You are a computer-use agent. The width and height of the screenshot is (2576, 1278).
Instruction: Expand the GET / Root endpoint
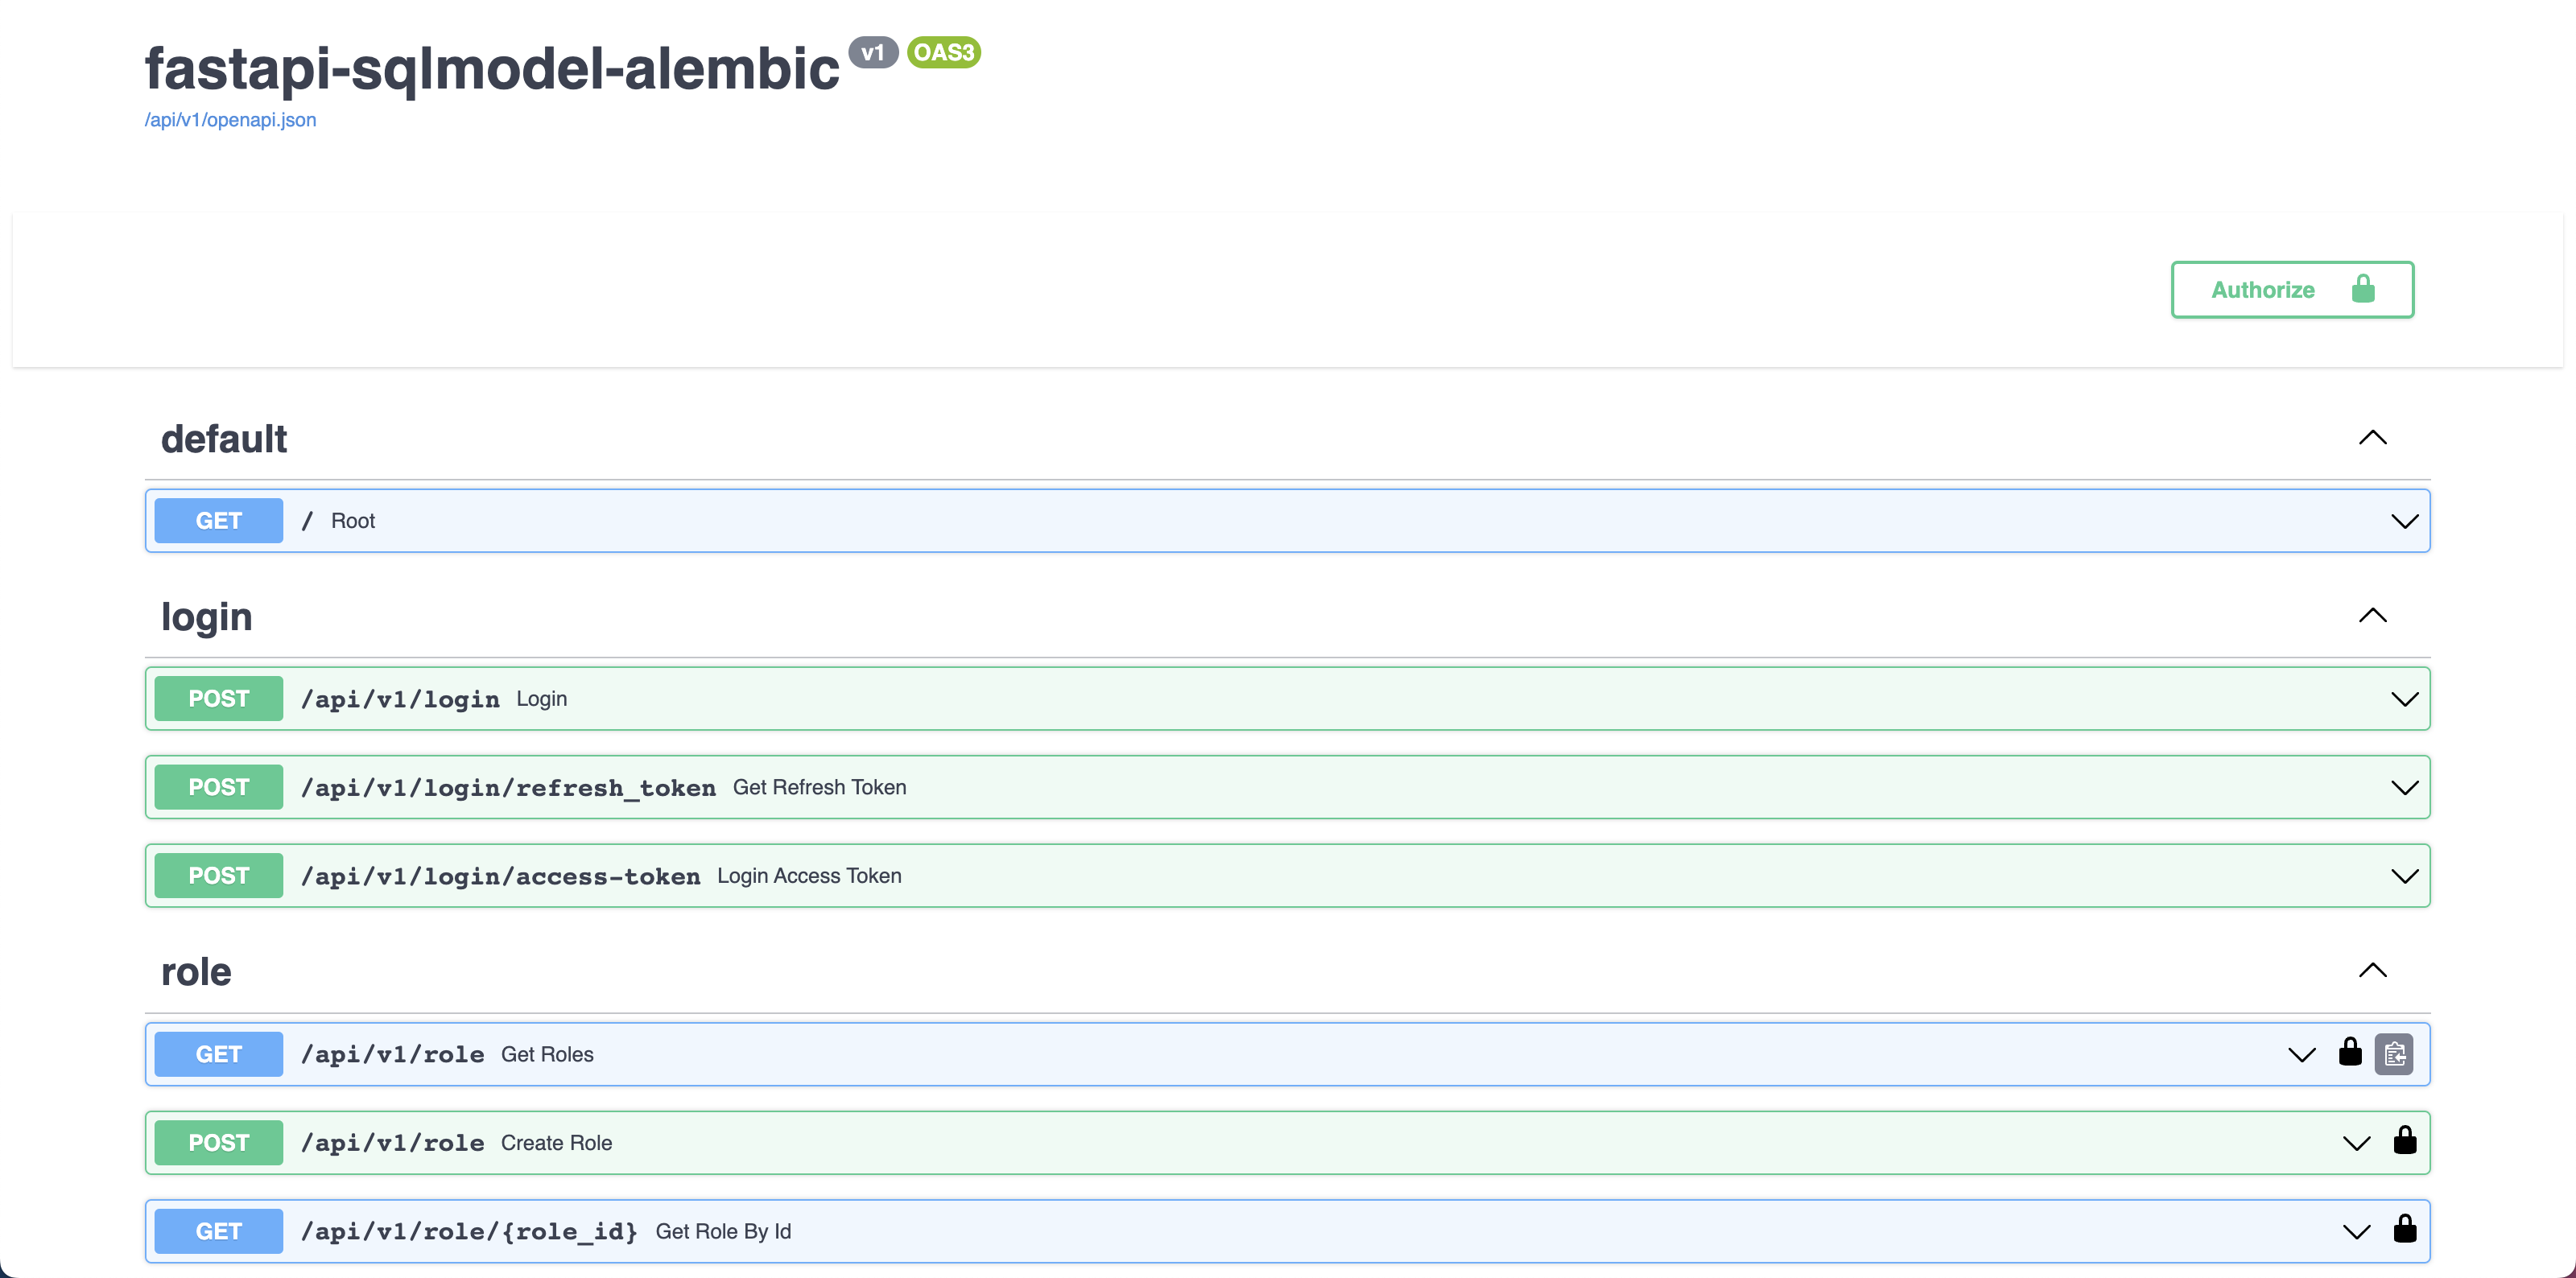click(x=2404, y=521)
